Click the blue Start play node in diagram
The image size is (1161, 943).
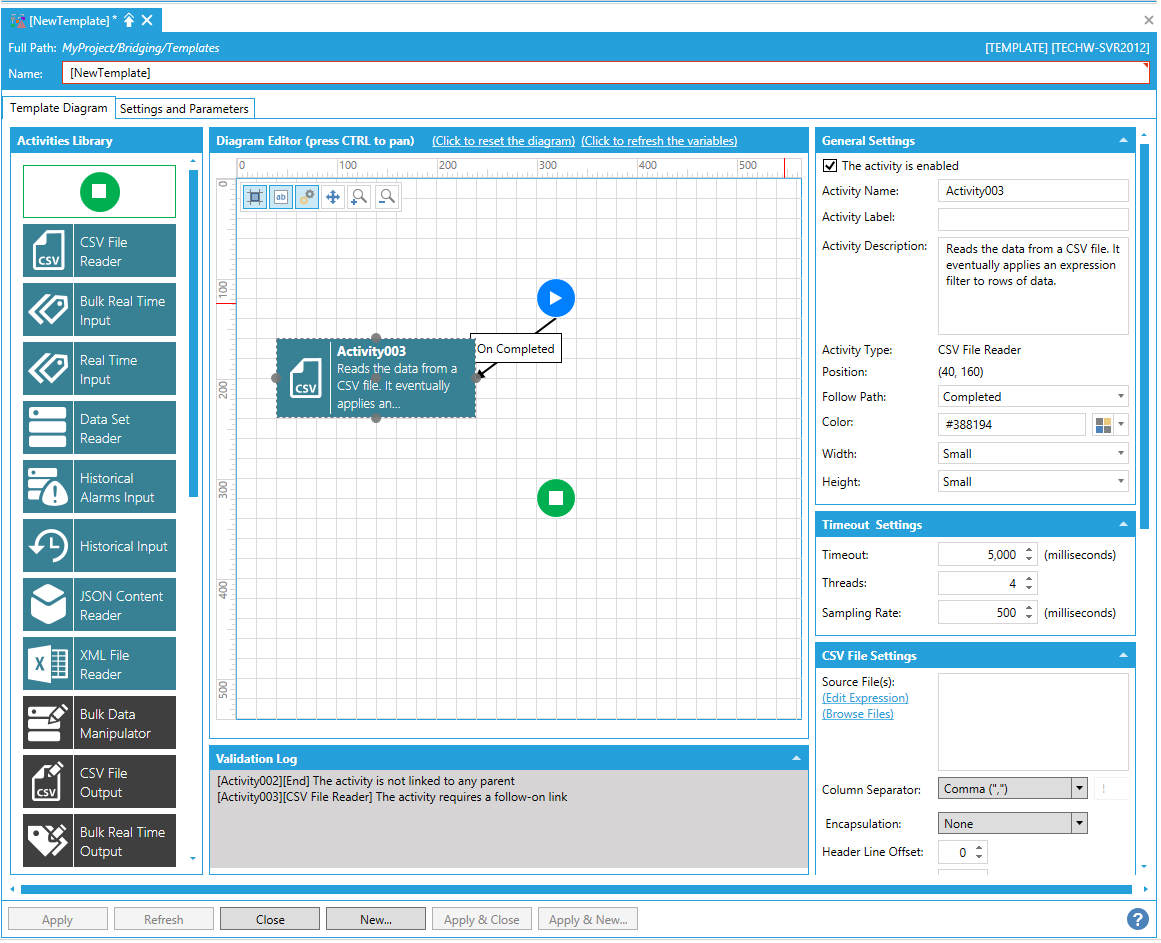(556, 298)
